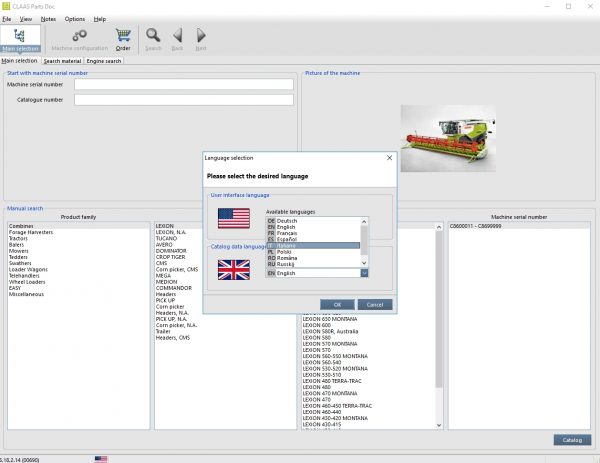Expand the catalog data language dropdown
Image resolution: width=600 pixels, height=463 pixels.
point(364,273)
